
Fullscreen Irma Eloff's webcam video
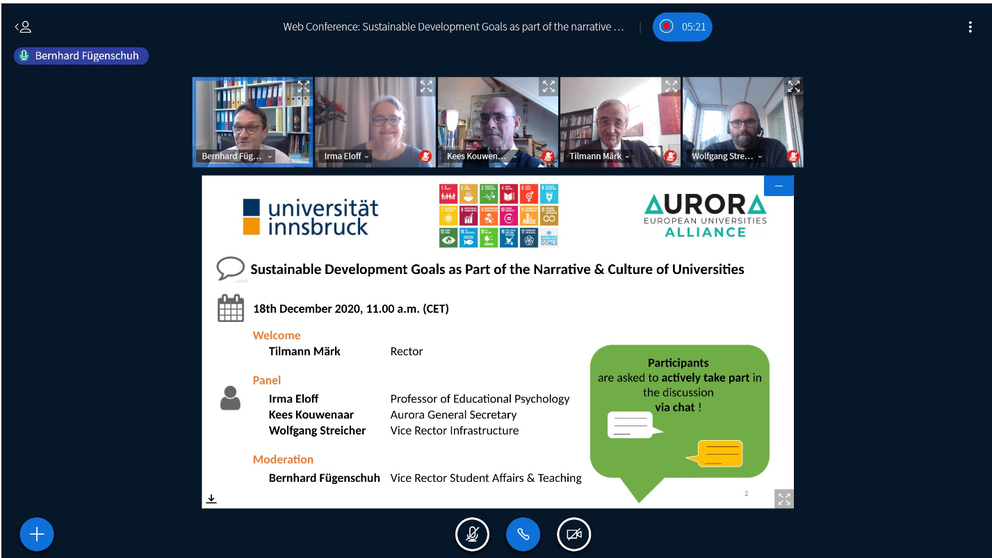click(426, 87)
